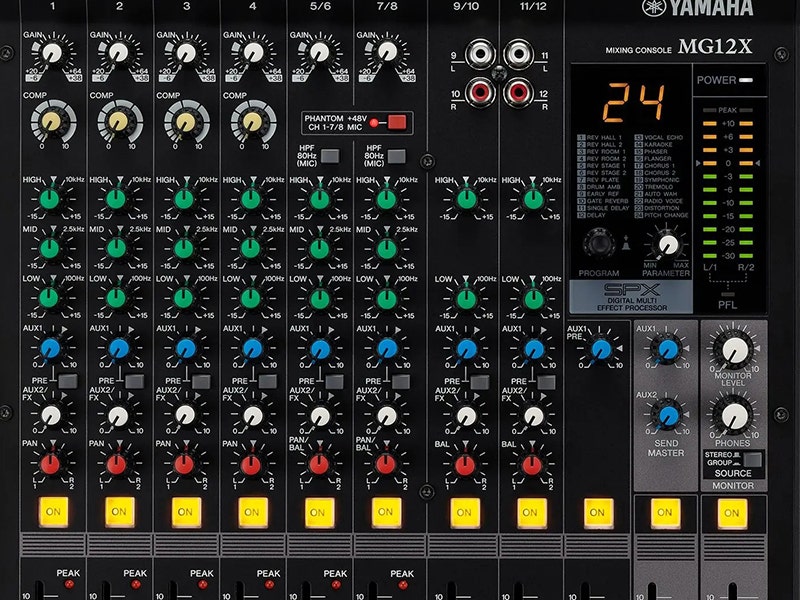The image size is (800, 600).
Task: Toggle the PRE switch on channel 11/12
Action: pyautogui.click(x=546, y=381)
